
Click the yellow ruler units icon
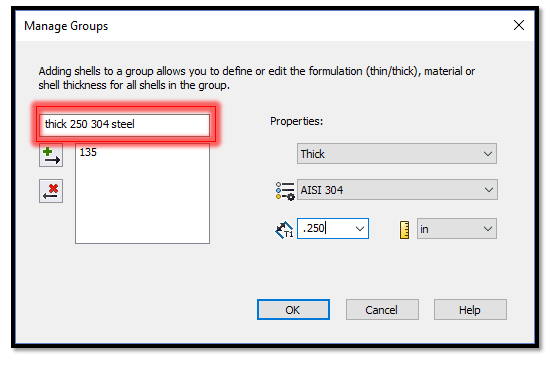(x=404, y=230)
